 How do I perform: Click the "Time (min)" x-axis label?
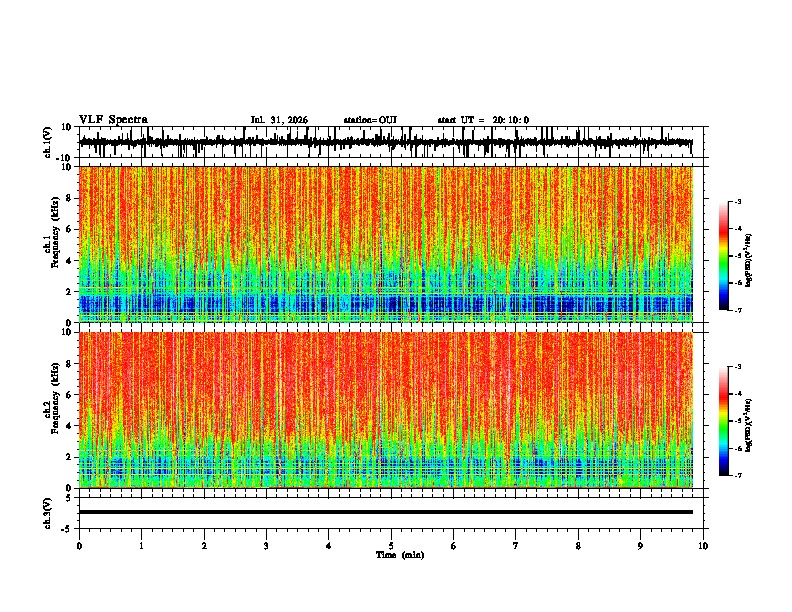400,555
